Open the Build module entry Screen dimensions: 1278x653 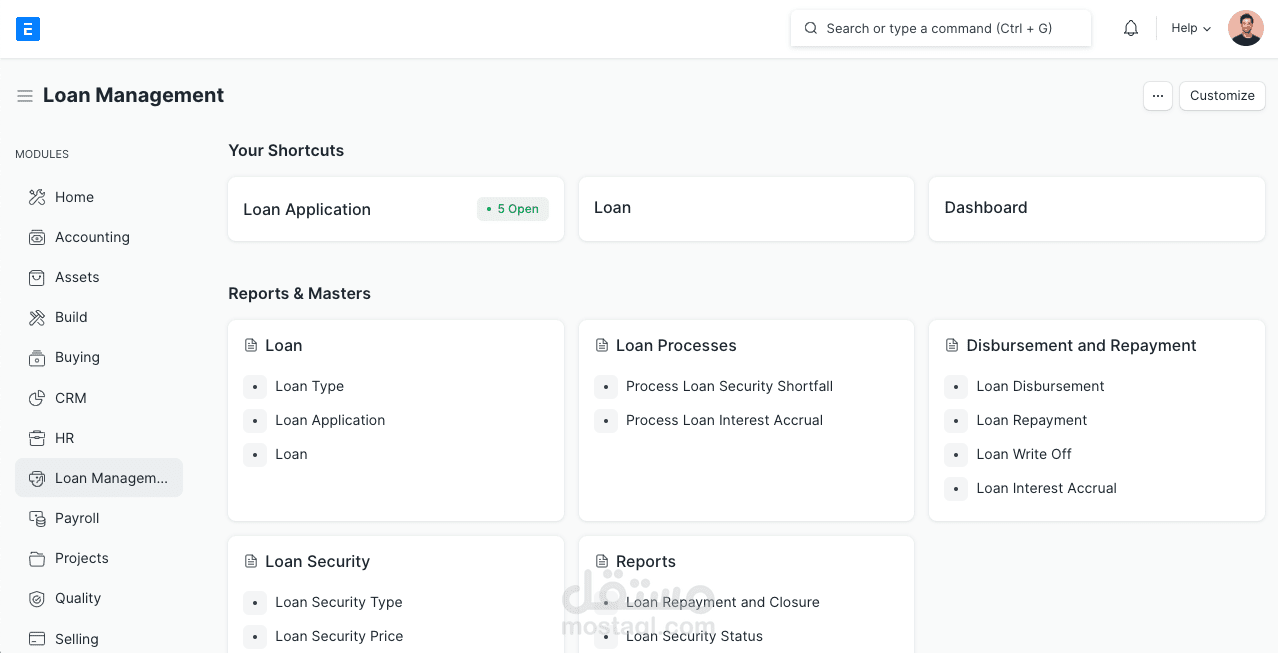(x=71, y=317)
